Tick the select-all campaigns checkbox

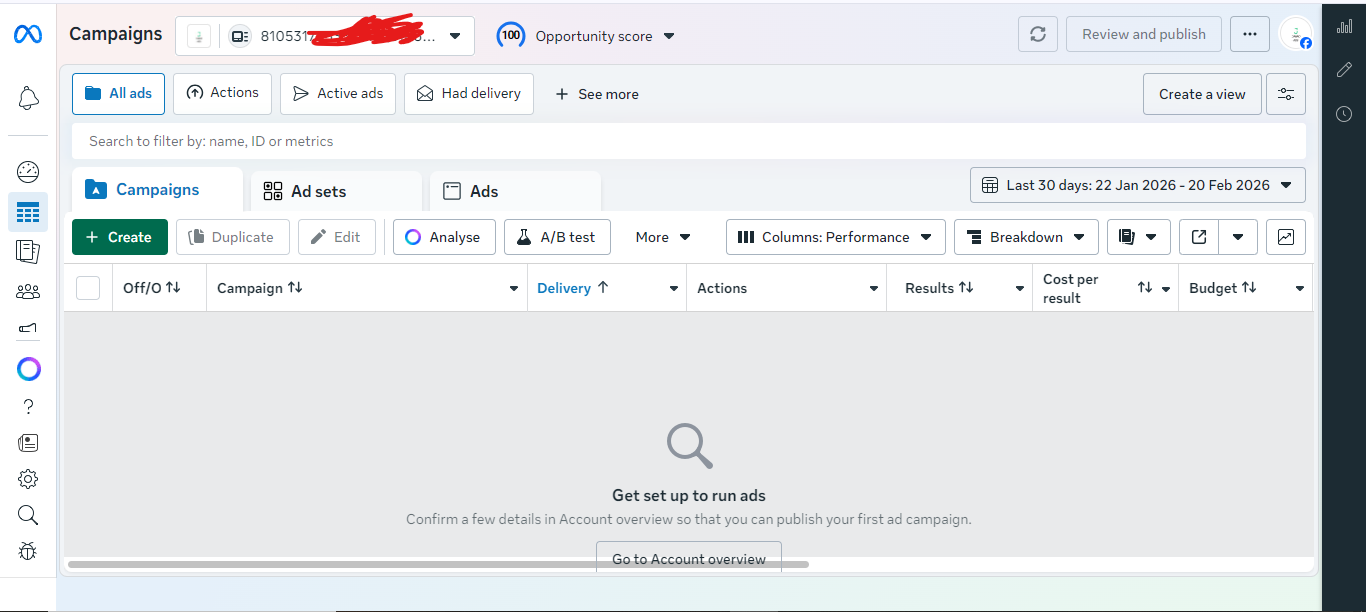pyautogui.click(x=88, y=288)
